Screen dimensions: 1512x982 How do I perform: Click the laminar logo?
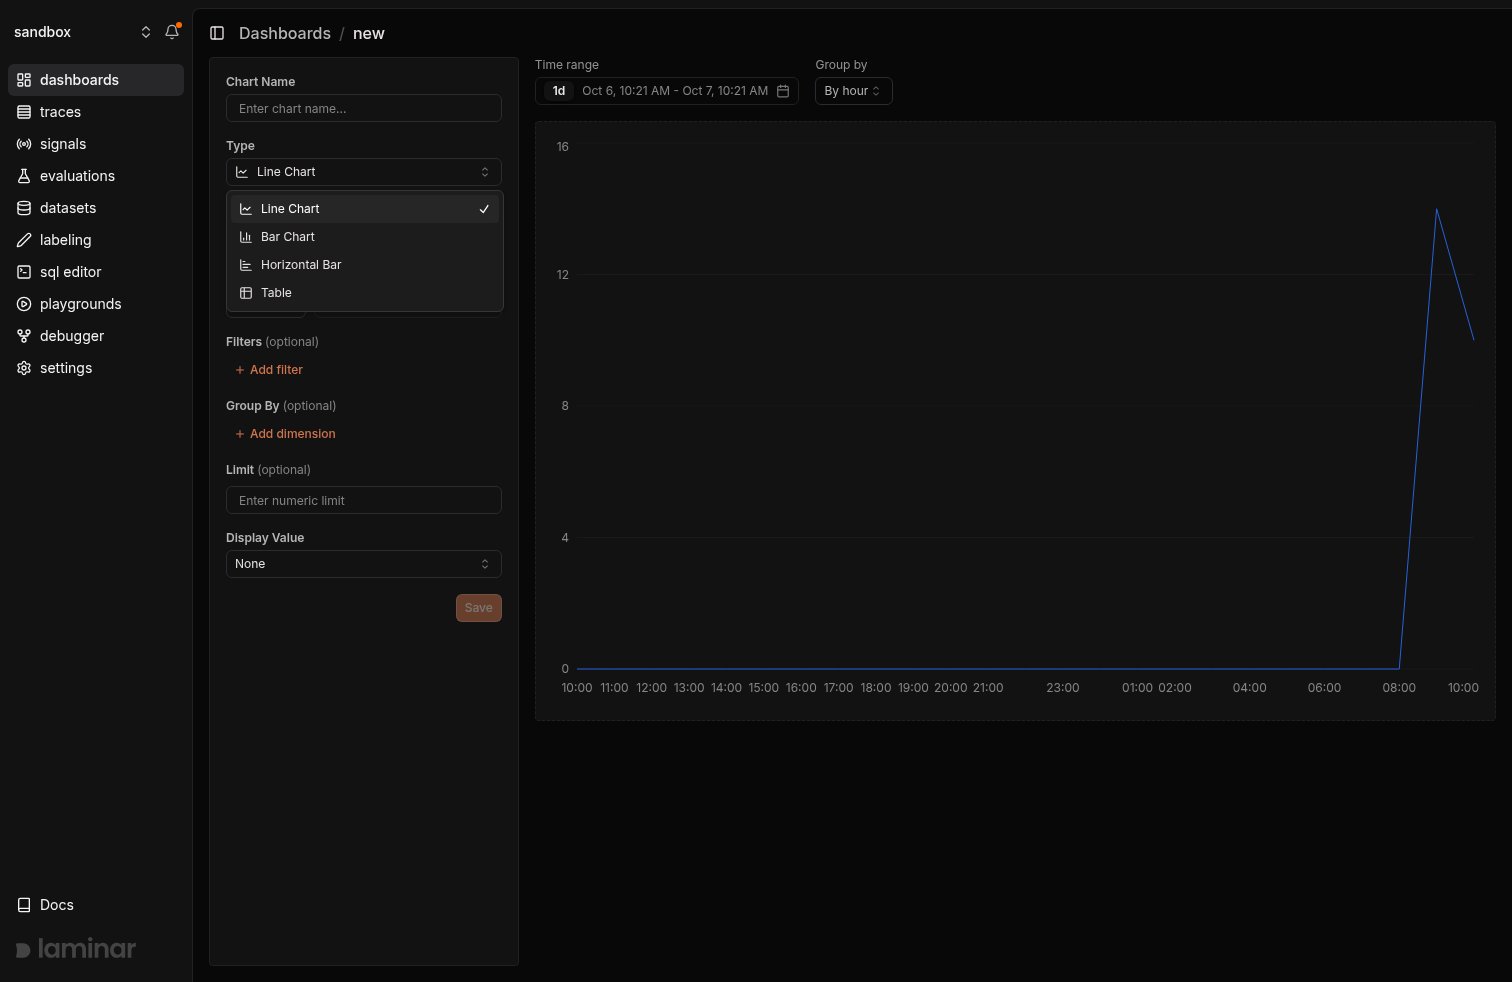click(x=76, y=949)
